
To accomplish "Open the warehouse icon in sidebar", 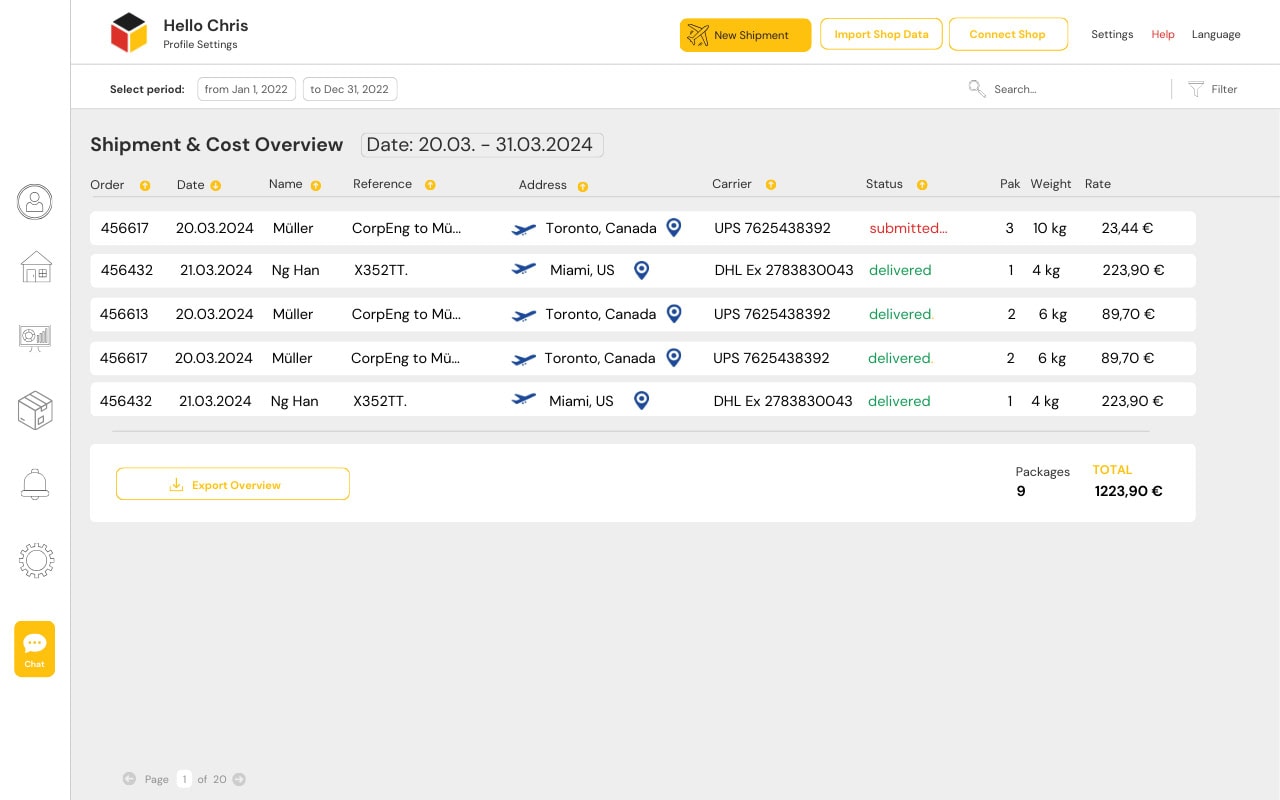I will click(x=35, y=267).
